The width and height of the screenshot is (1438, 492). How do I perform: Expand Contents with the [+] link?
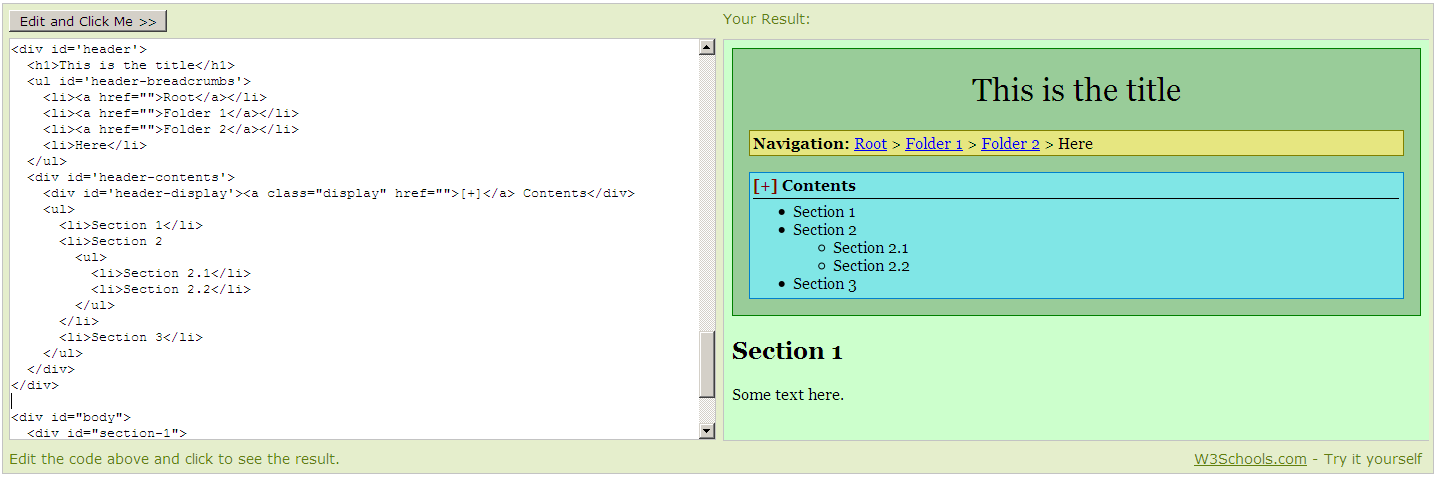pos(765,186)
